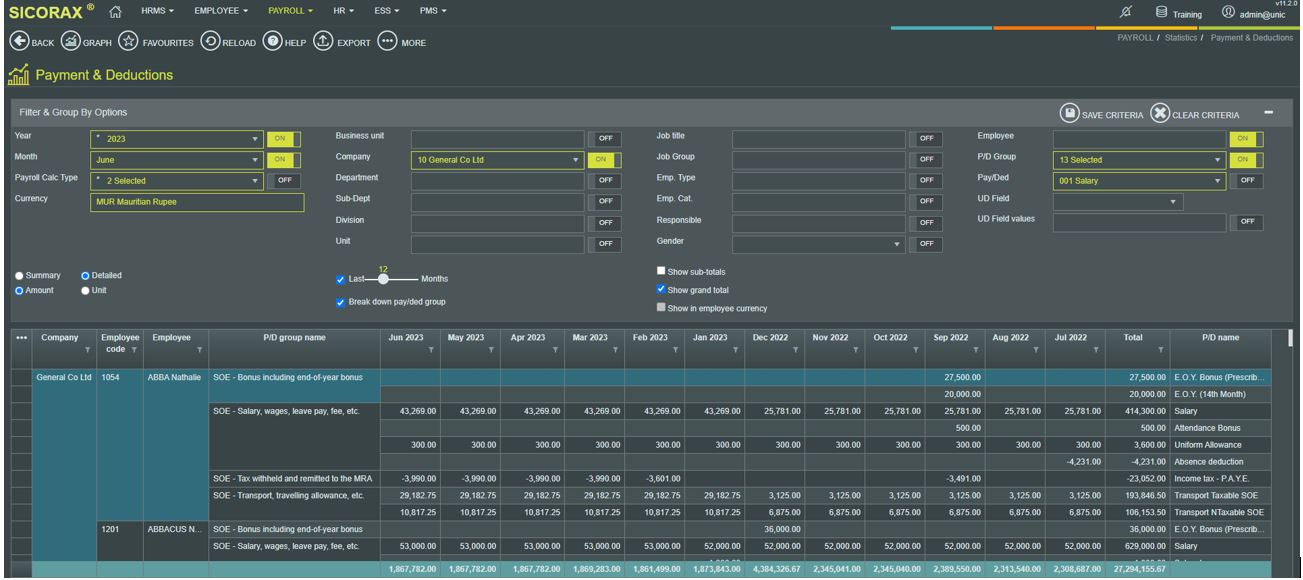Click the Home icon in top bar
This screenshot has height=580, width=1303.
[116, 11]
